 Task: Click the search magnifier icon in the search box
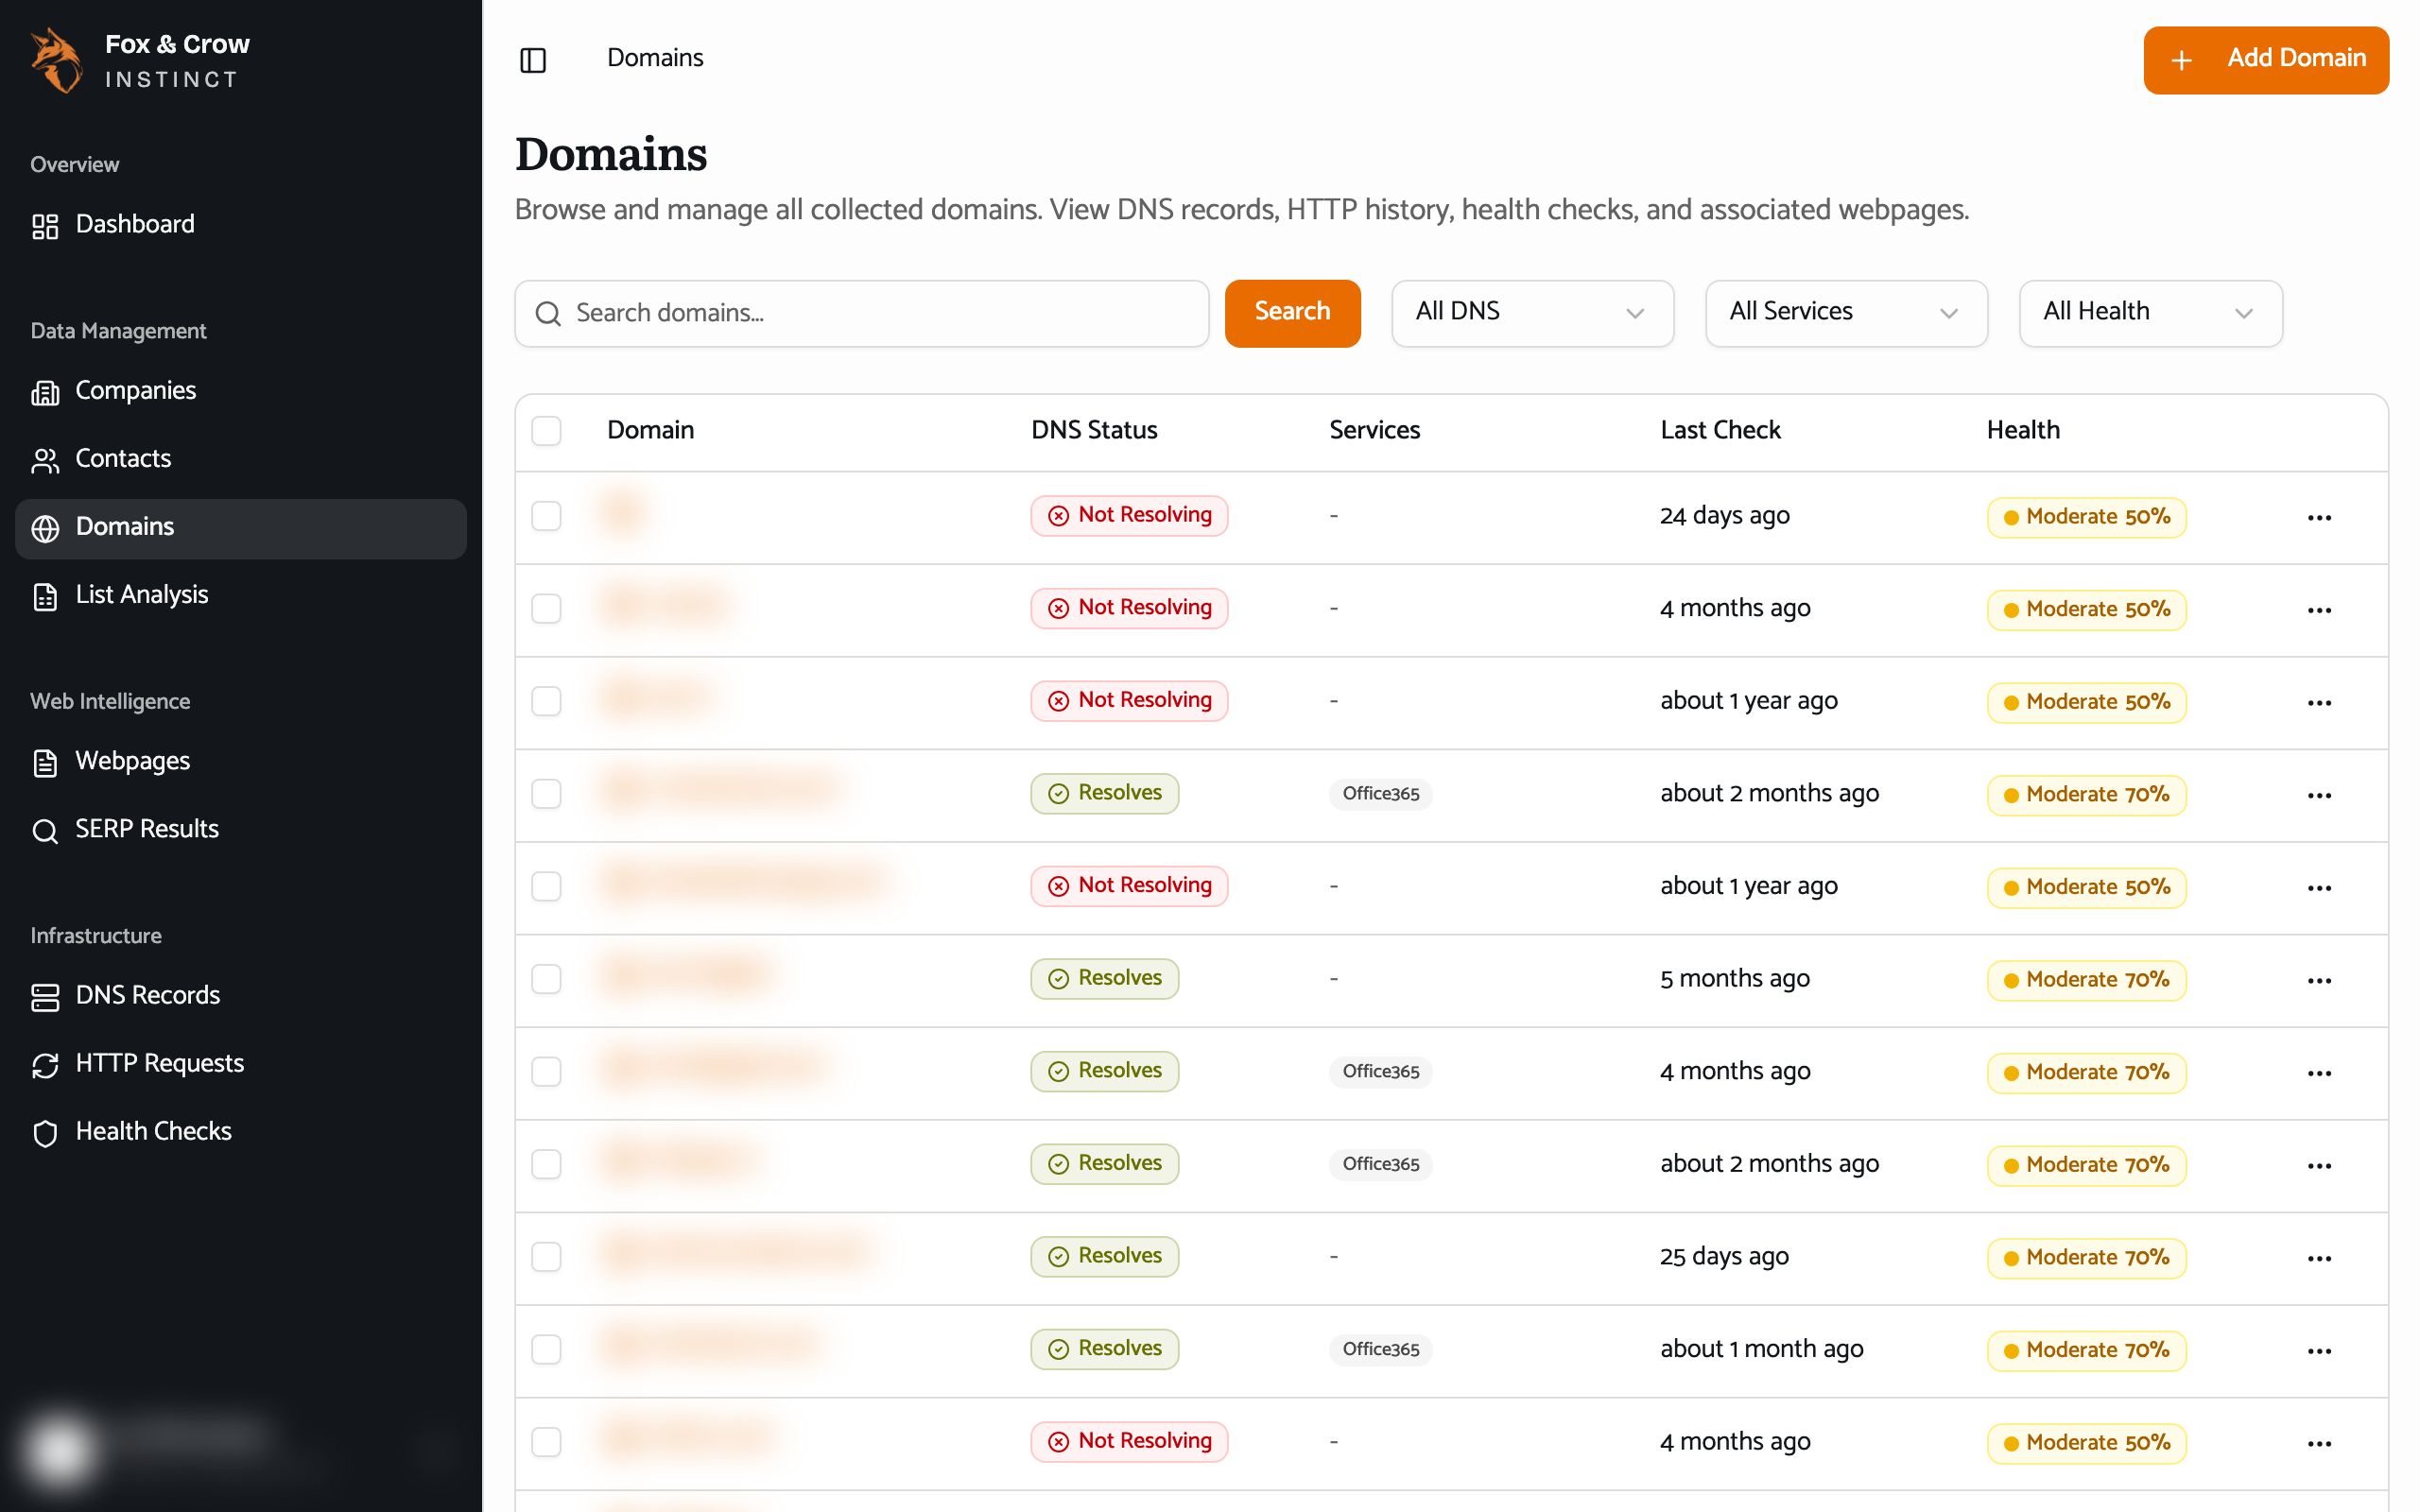tap(548, 314)
